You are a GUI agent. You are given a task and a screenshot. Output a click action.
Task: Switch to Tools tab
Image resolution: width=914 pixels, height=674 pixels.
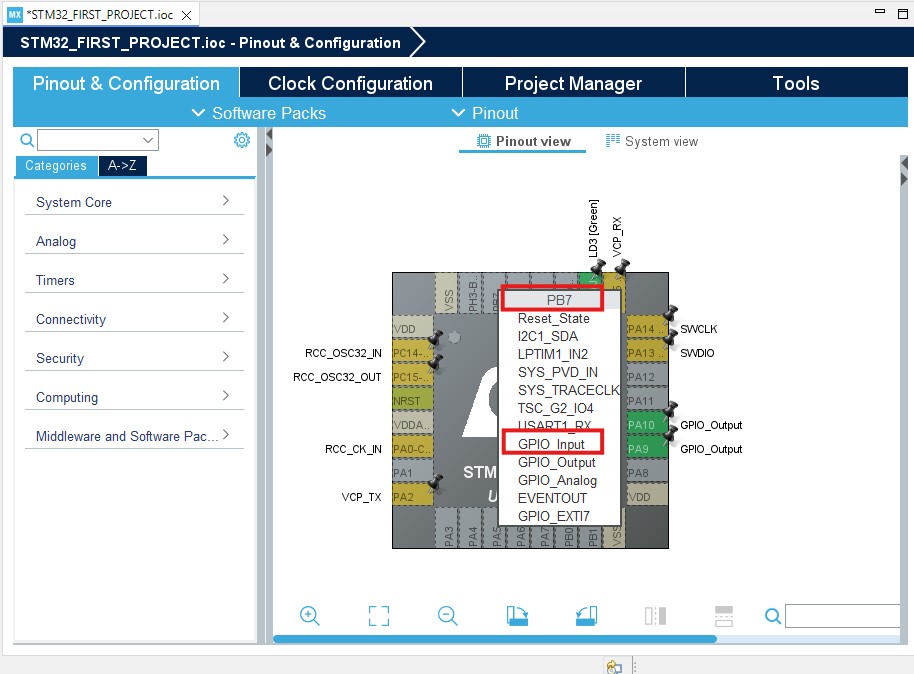tap(796, 83)
